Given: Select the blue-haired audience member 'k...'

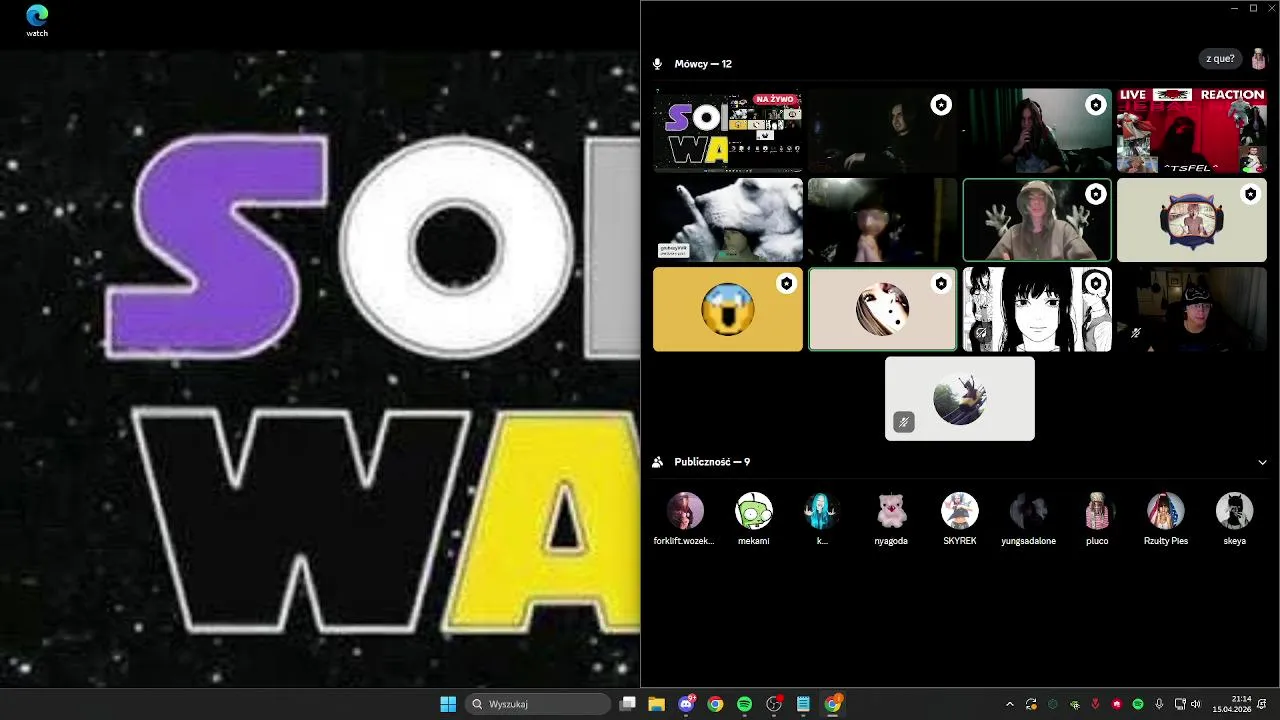Looking at the screenshot, I should pyautogui.click(x=823, y=519).
